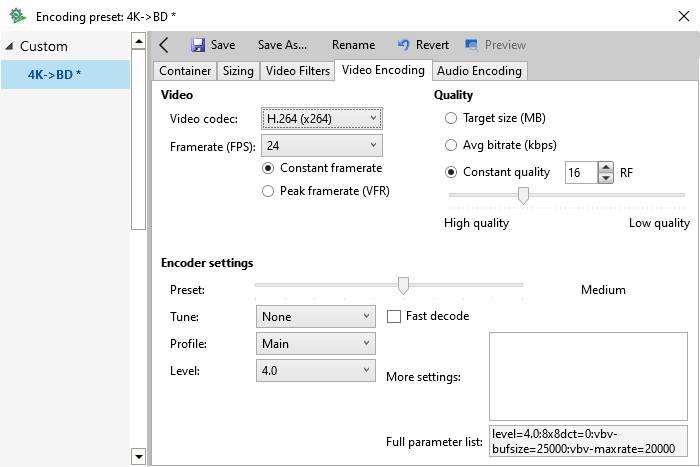
Task: Click the Revert undo arrow icon
Action: point(404,45)
